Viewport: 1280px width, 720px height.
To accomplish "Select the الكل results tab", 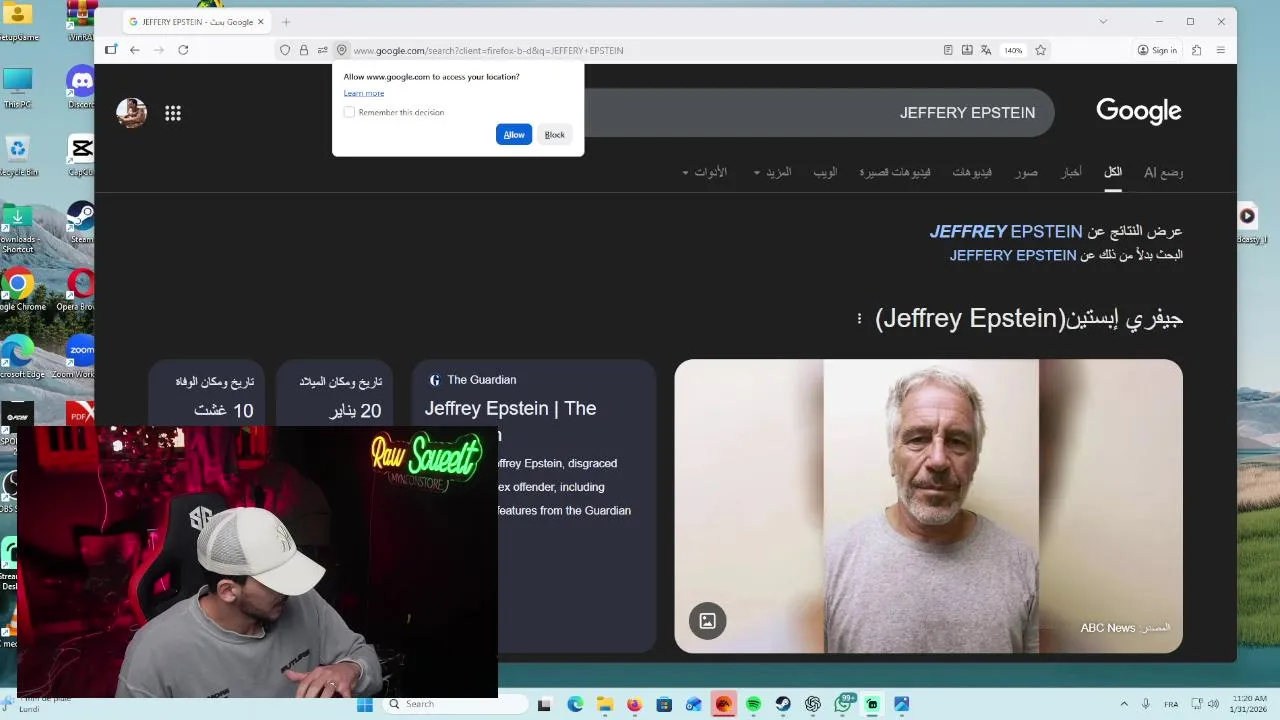I will pyautogui.click(x=1113, y=172).
